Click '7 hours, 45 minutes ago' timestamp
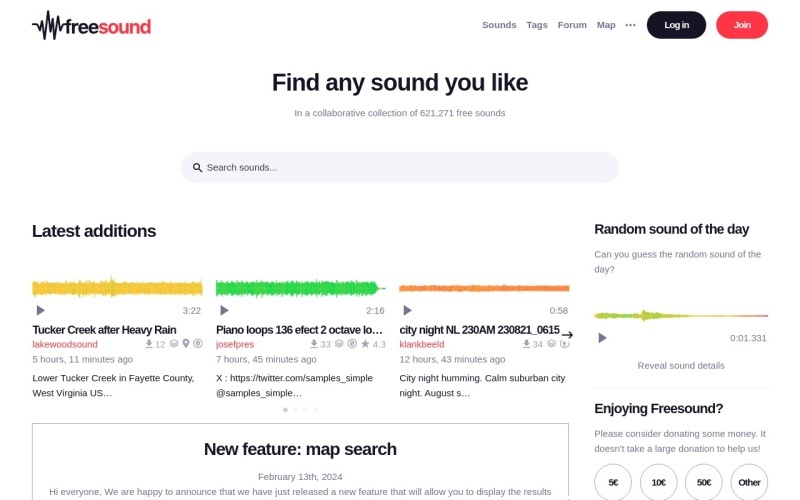 tap(266, 359)
